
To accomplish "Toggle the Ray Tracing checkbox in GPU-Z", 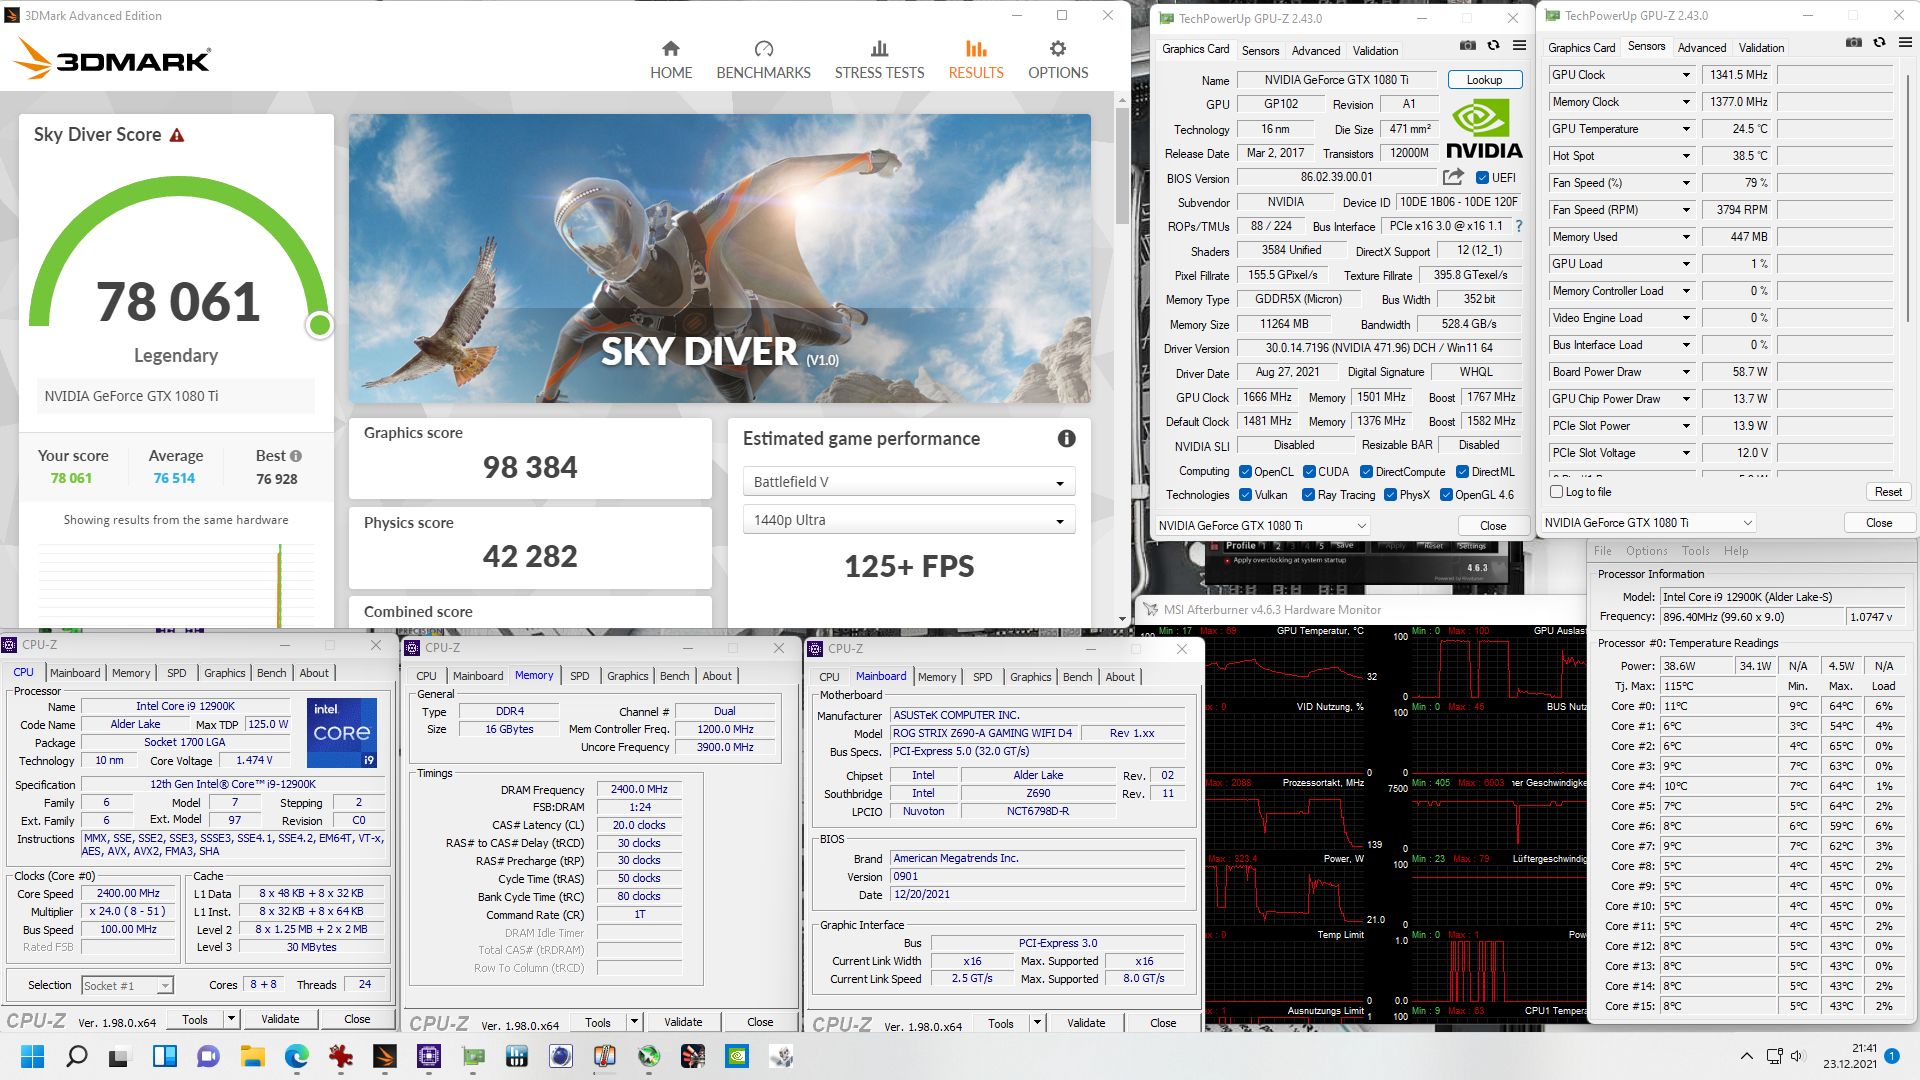I will (x=1308, y=495).
